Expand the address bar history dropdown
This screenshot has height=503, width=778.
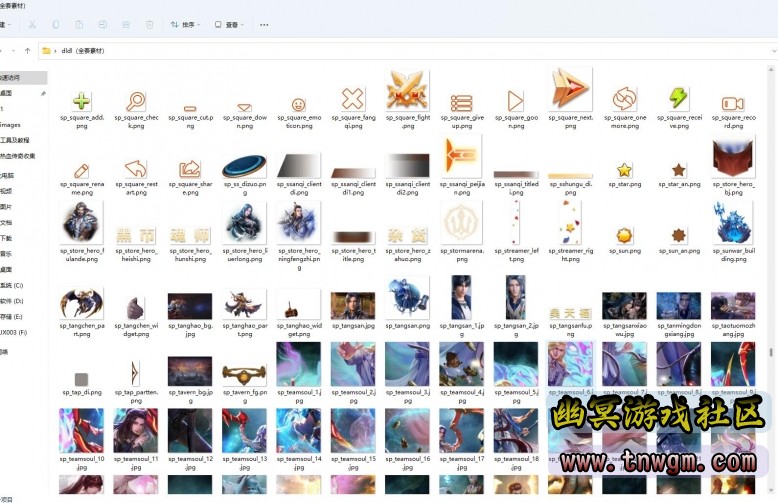point(774,51)
